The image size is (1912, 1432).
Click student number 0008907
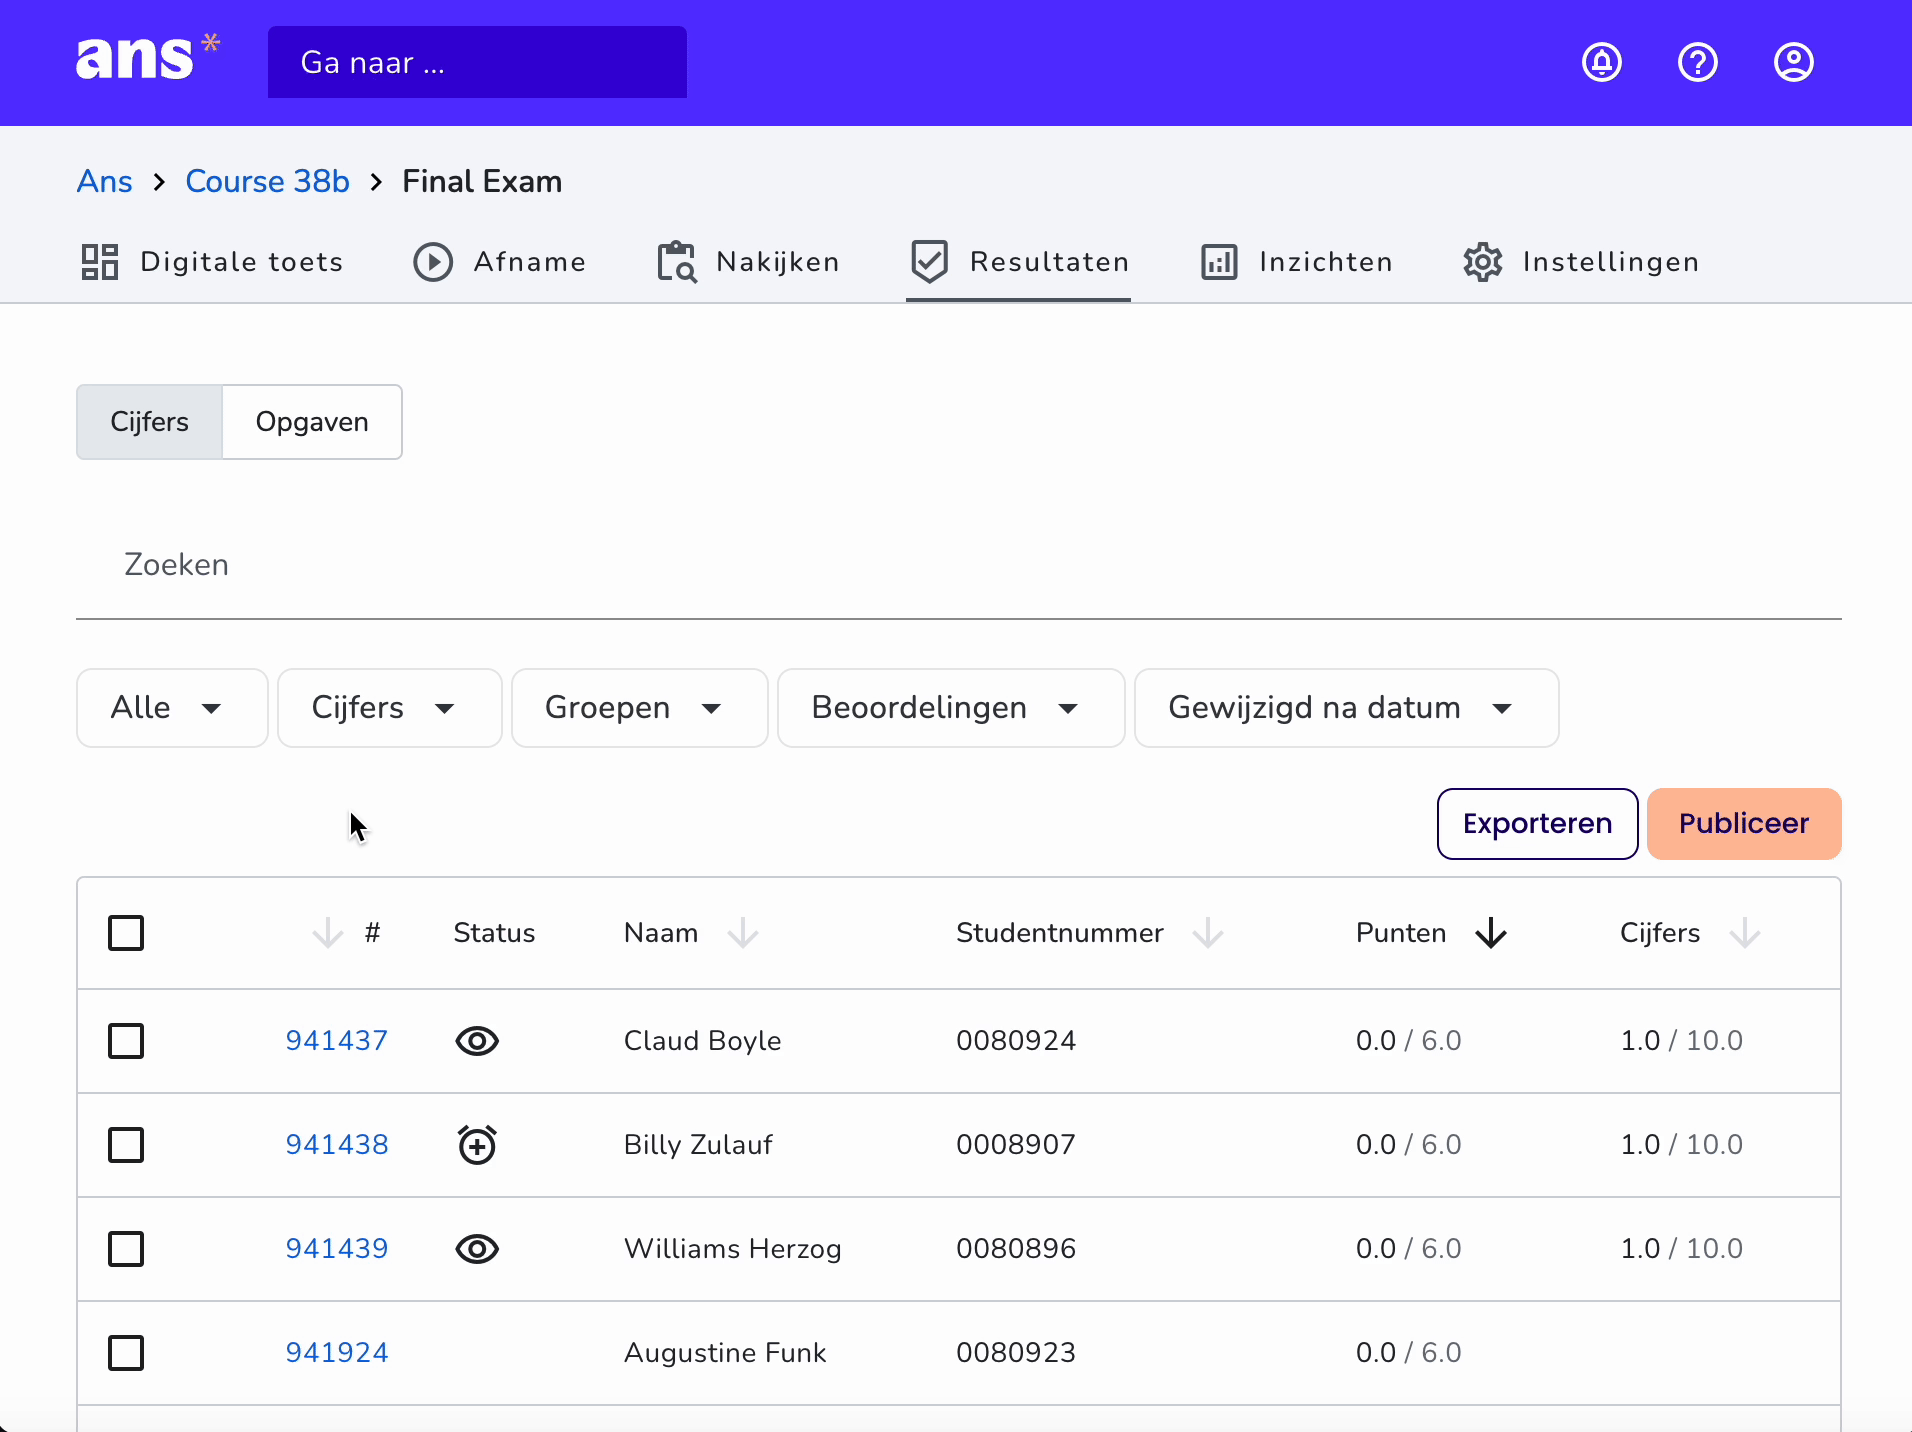click(1016, 1145)
